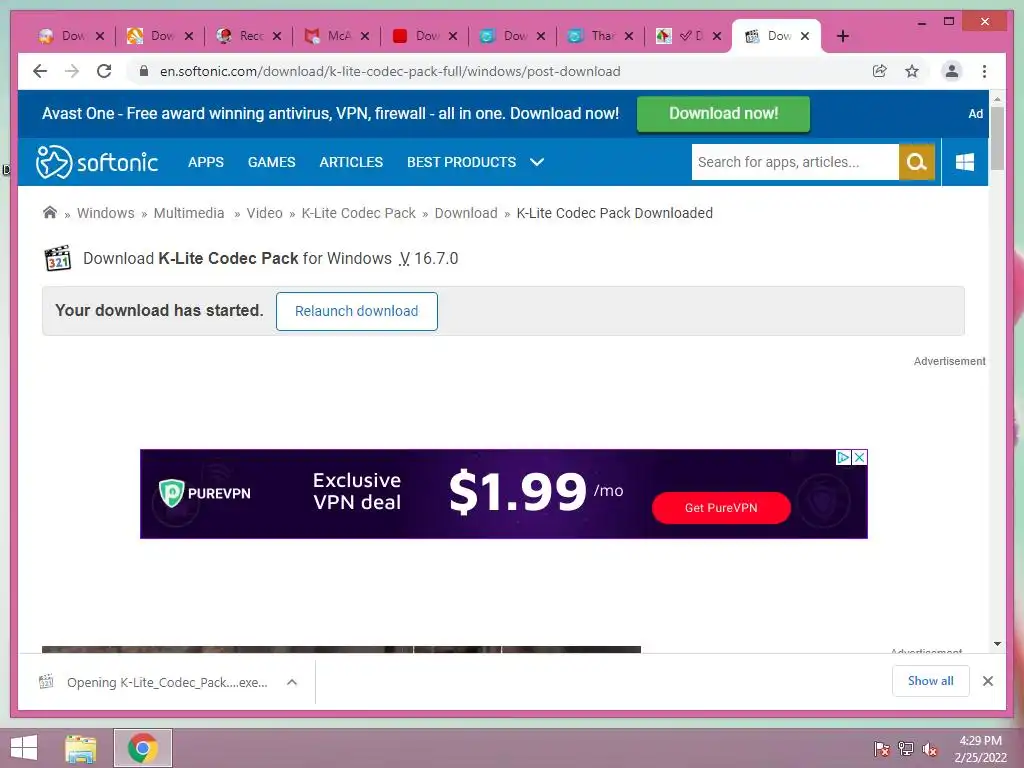Bookmark this page with the star icon
The image size is (1024, 768).
912,71
